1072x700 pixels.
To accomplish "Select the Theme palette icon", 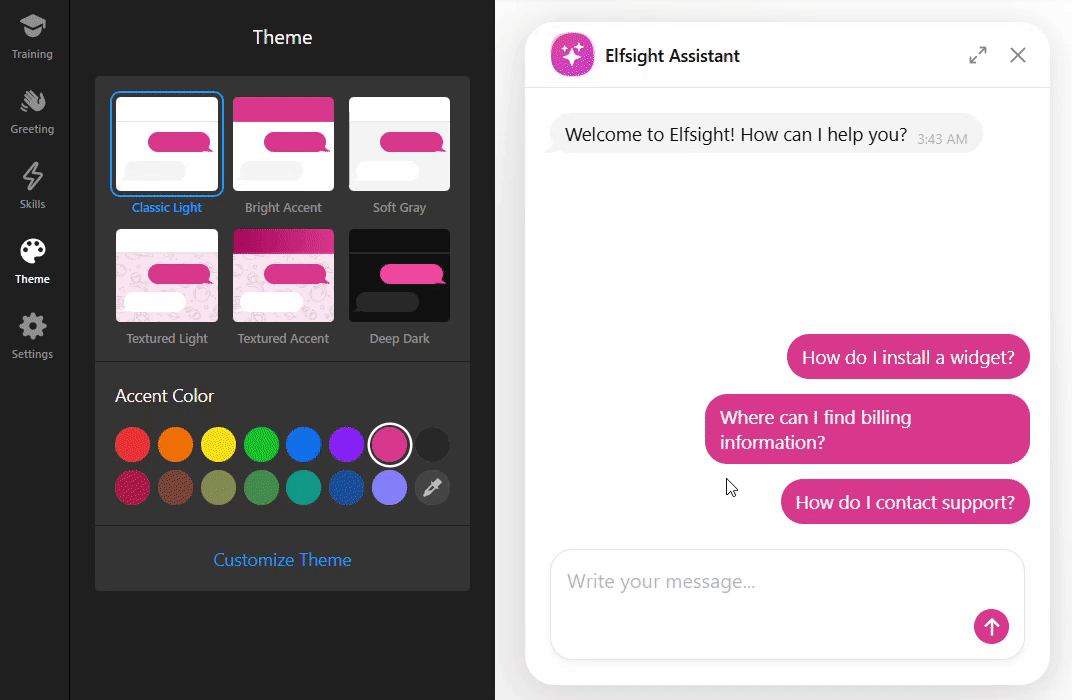I will 32,252.
